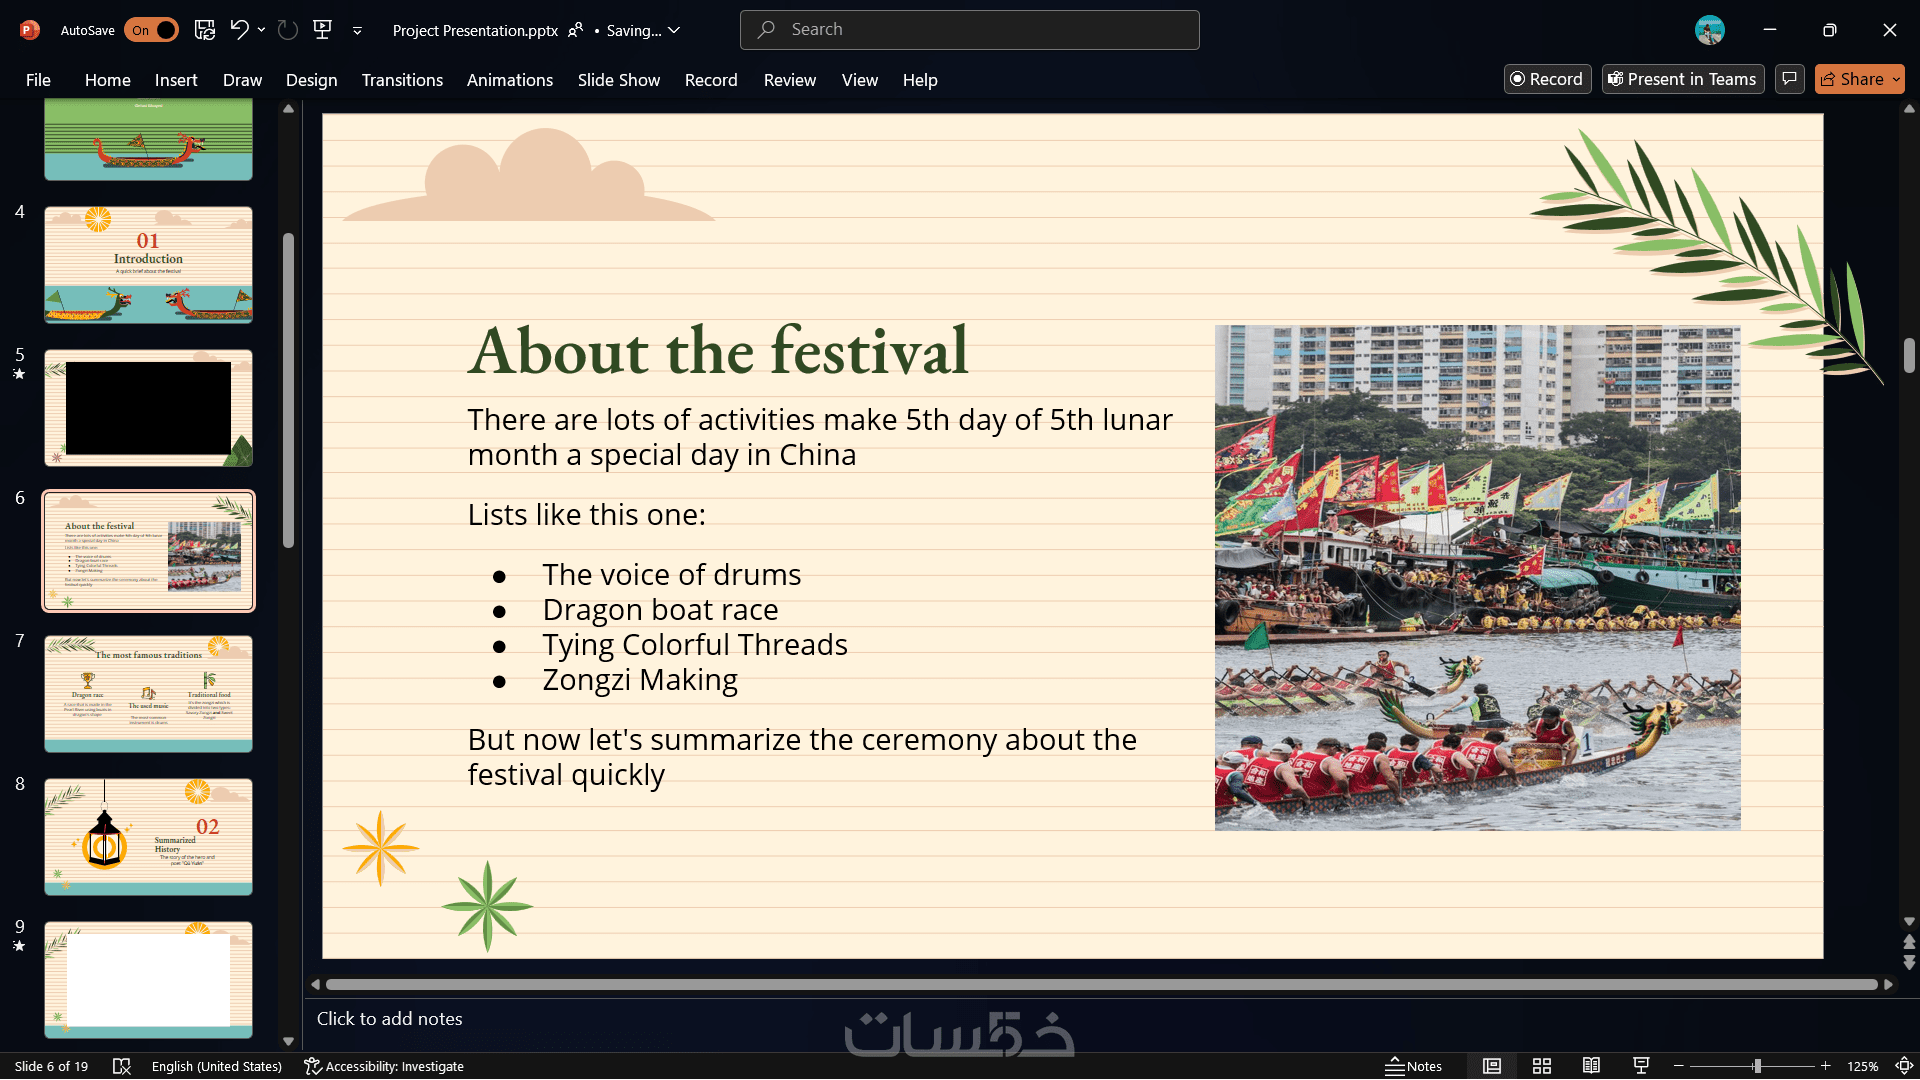The image size is (1920, 1080).
Task: Open the Comments pane icon
Action: [x=1790, y=79]
